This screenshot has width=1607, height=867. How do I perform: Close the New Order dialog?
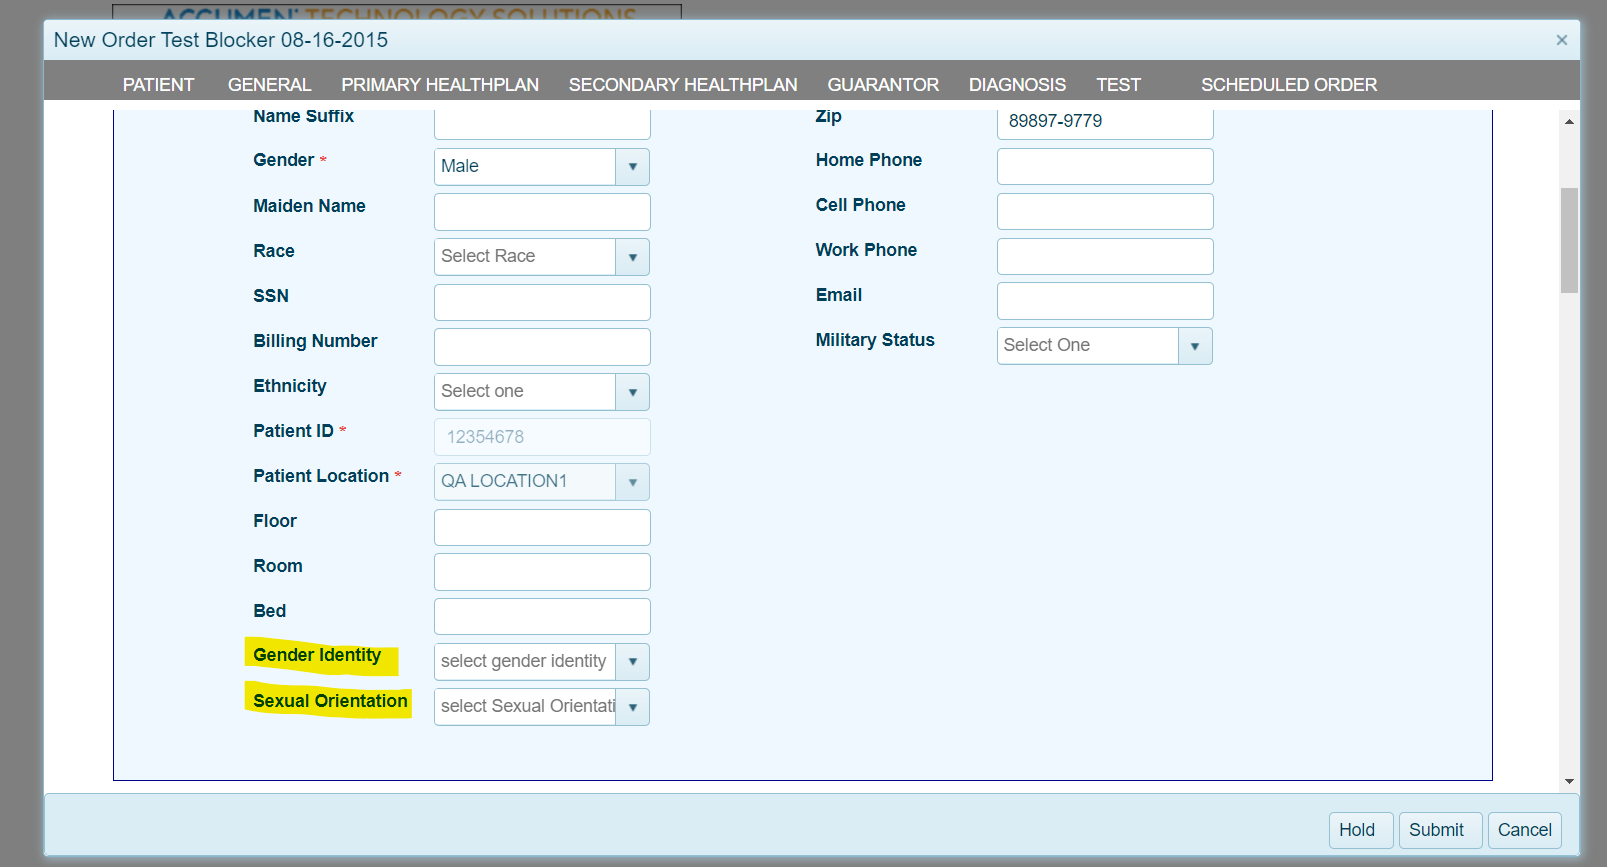1561,40
